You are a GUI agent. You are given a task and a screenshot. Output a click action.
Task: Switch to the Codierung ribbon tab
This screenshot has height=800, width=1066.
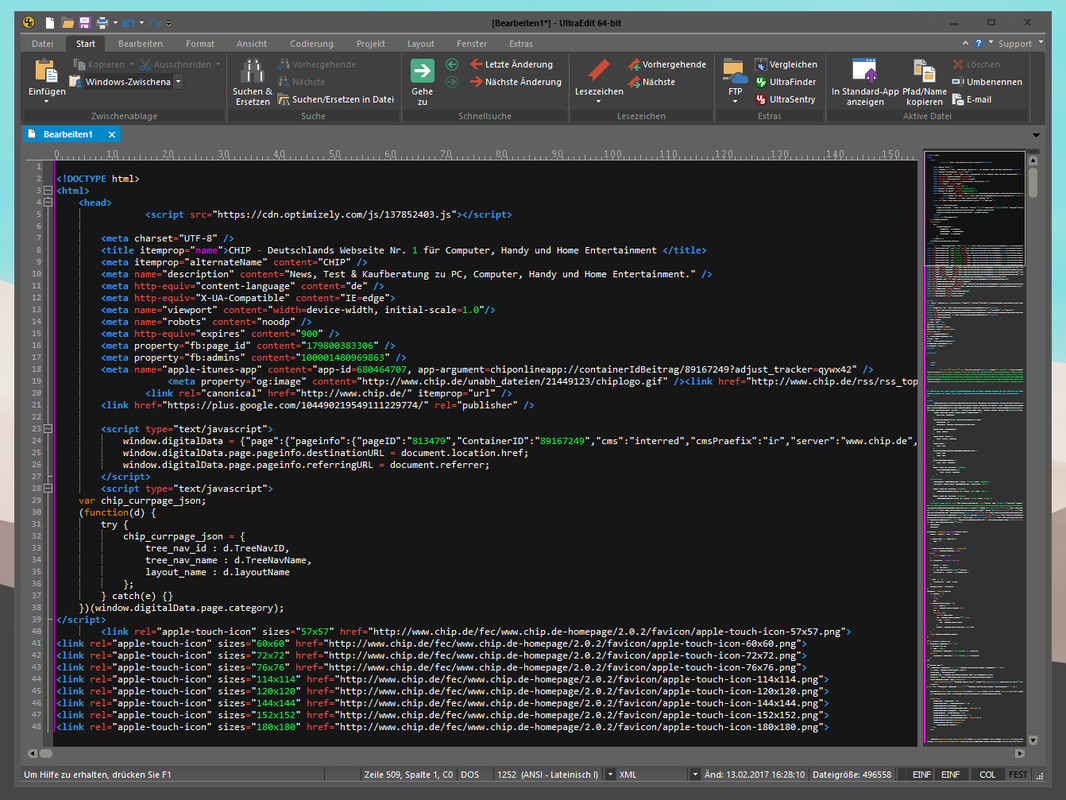coord(311,44)
